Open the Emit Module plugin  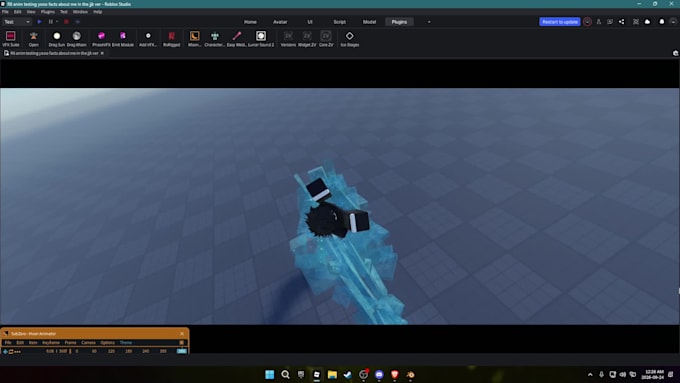(x=123, y=38)
